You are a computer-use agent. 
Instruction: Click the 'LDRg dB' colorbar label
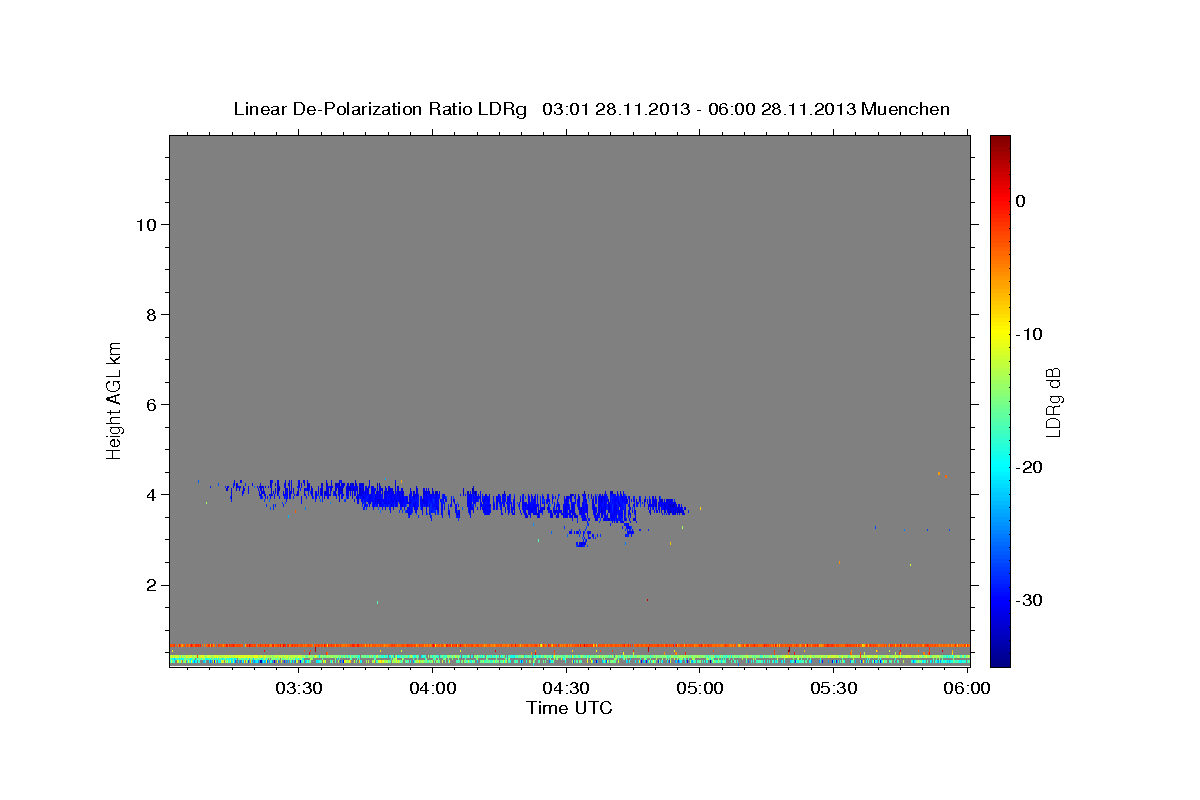click(1052, 401)
